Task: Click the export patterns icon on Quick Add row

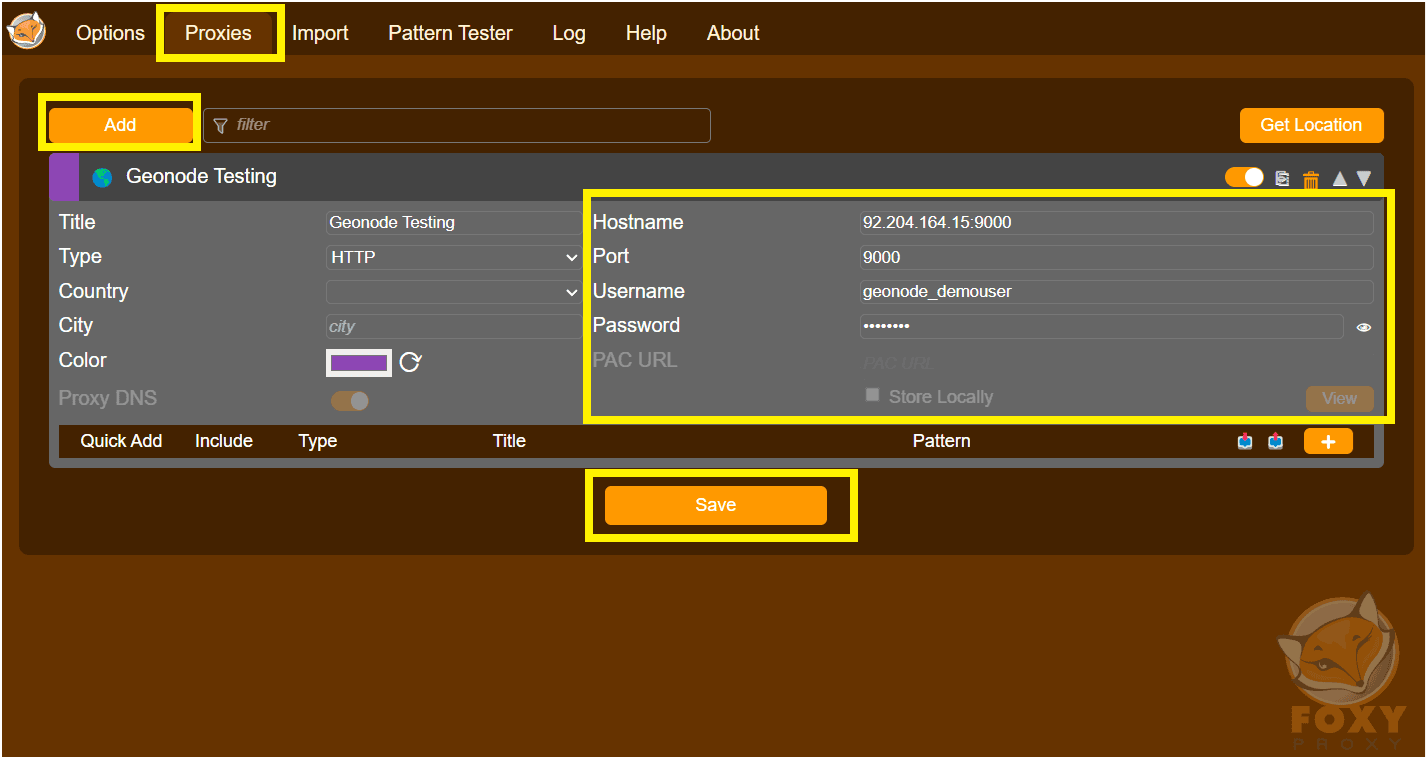Action: pos(1276,440)
